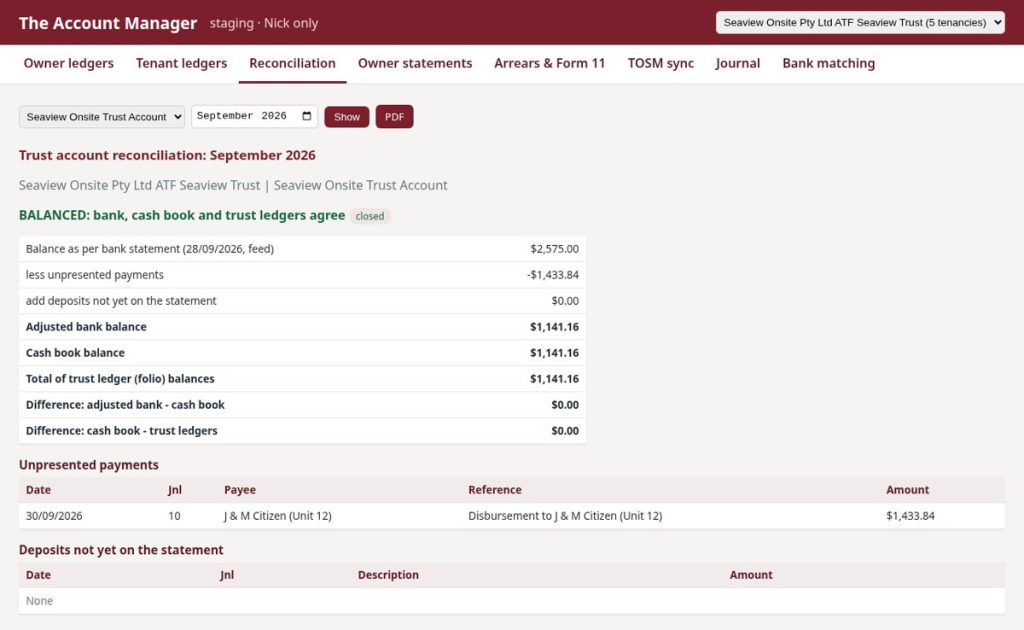This screenshot has width=1024, height=630.
Task: Open the Bank matching tab
Action: pyautogui.click(x=829, y=63)
